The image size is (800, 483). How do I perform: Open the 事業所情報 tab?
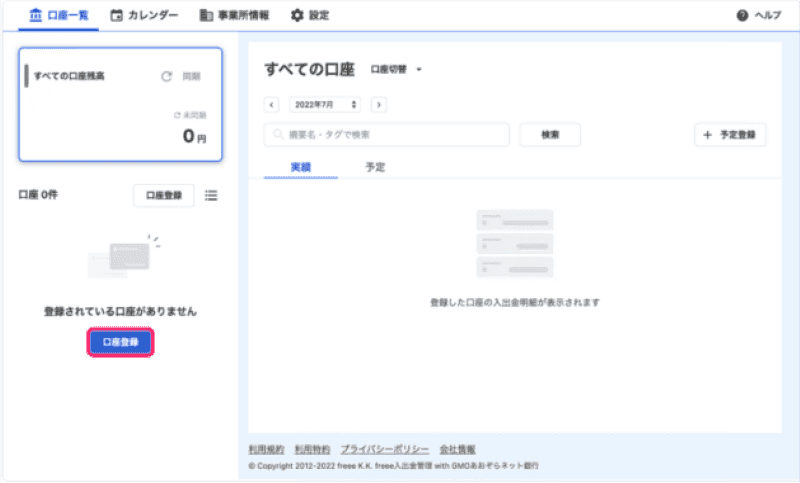234,15
